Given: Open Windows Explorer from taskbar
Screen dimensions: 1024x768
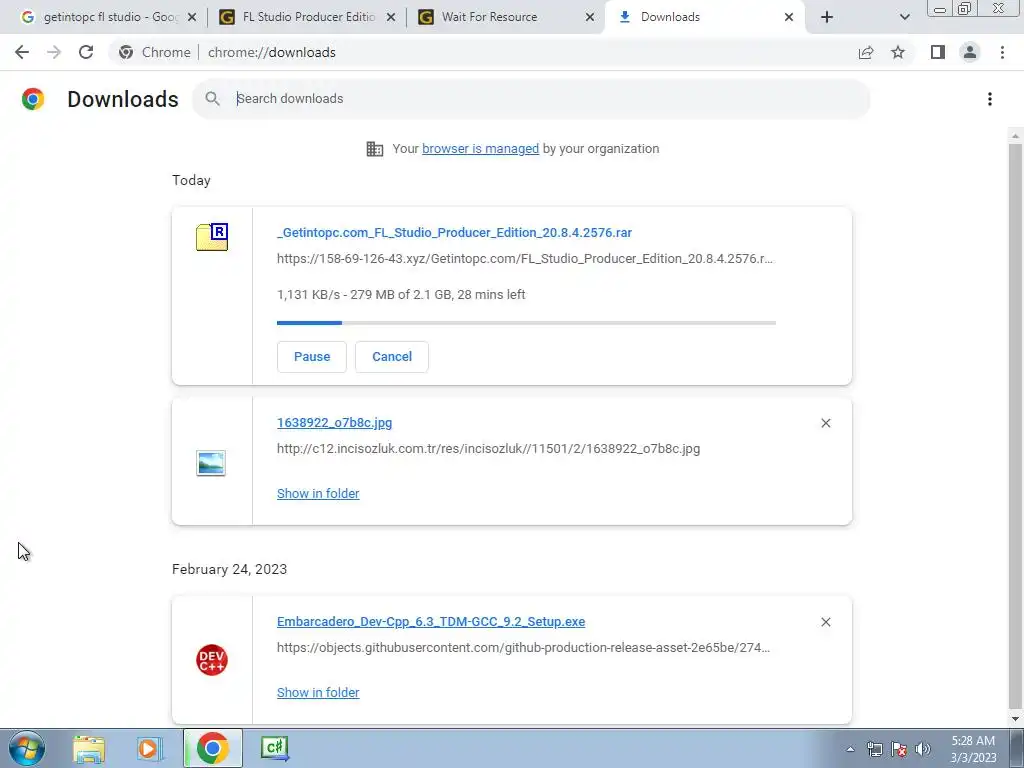Looking at the screenshot, I should pyautogui.click(x=89, y=748).
